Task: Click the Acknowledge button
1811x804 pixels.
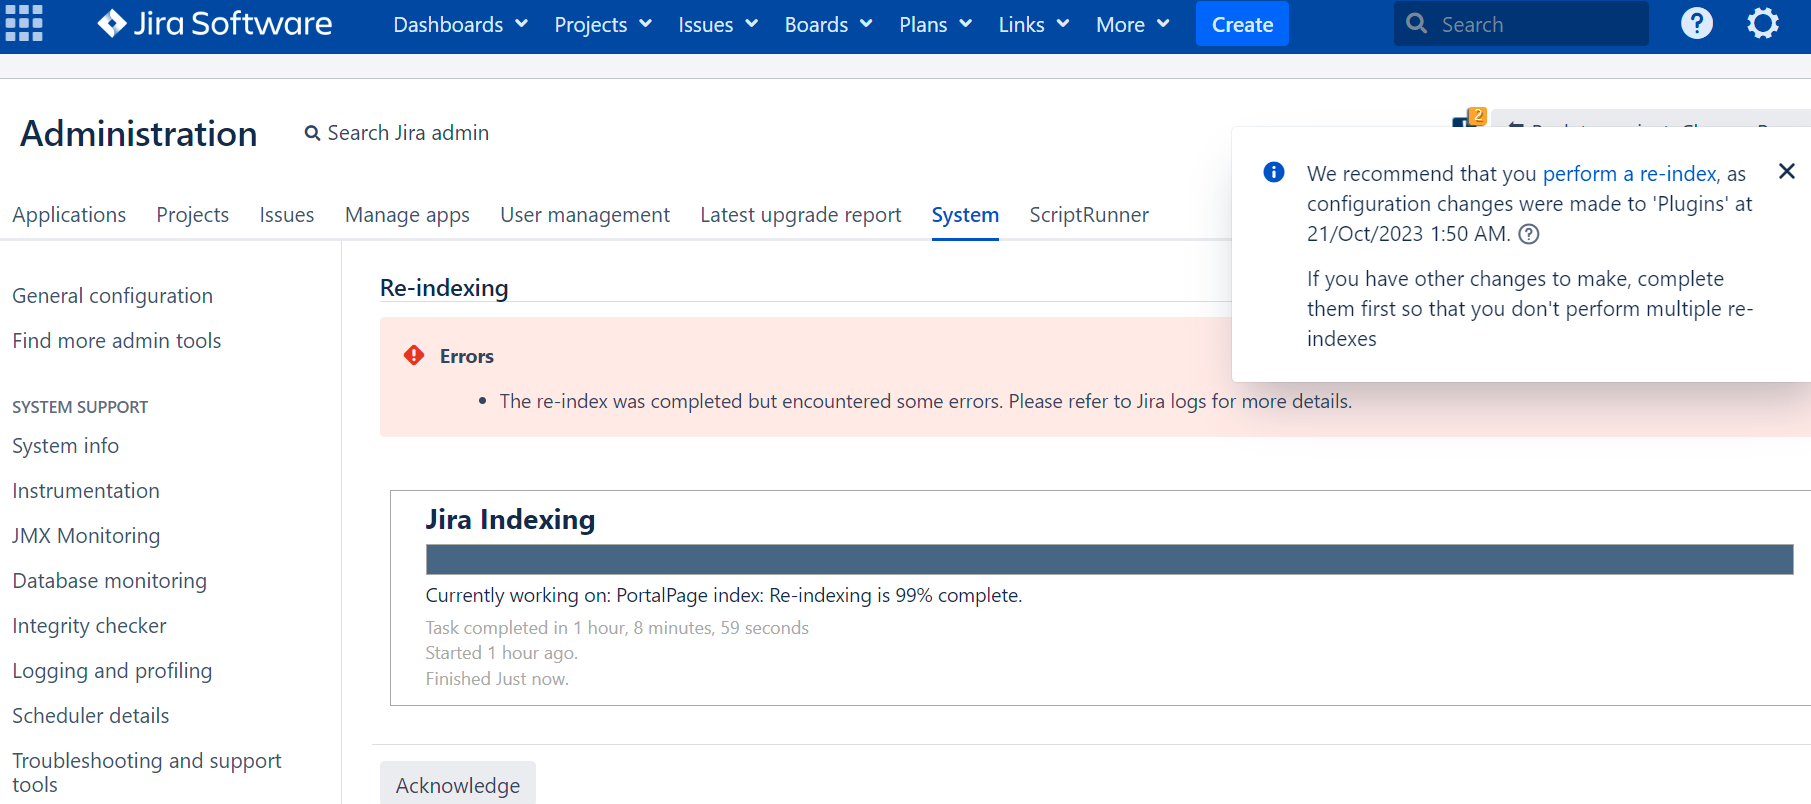Action: pos(458,785)
